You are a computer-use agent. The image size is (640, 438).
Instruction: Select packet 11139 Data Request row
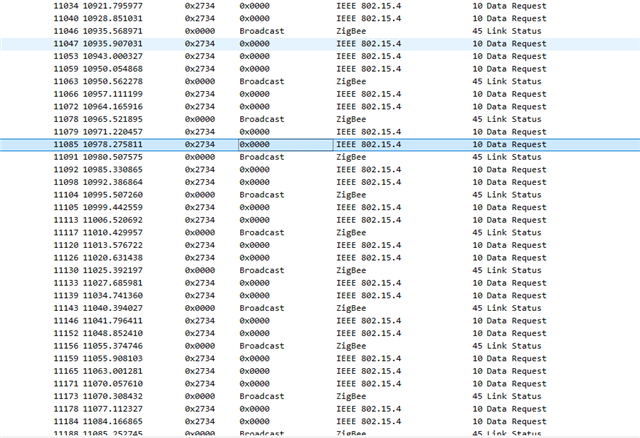tap(320, 296)
